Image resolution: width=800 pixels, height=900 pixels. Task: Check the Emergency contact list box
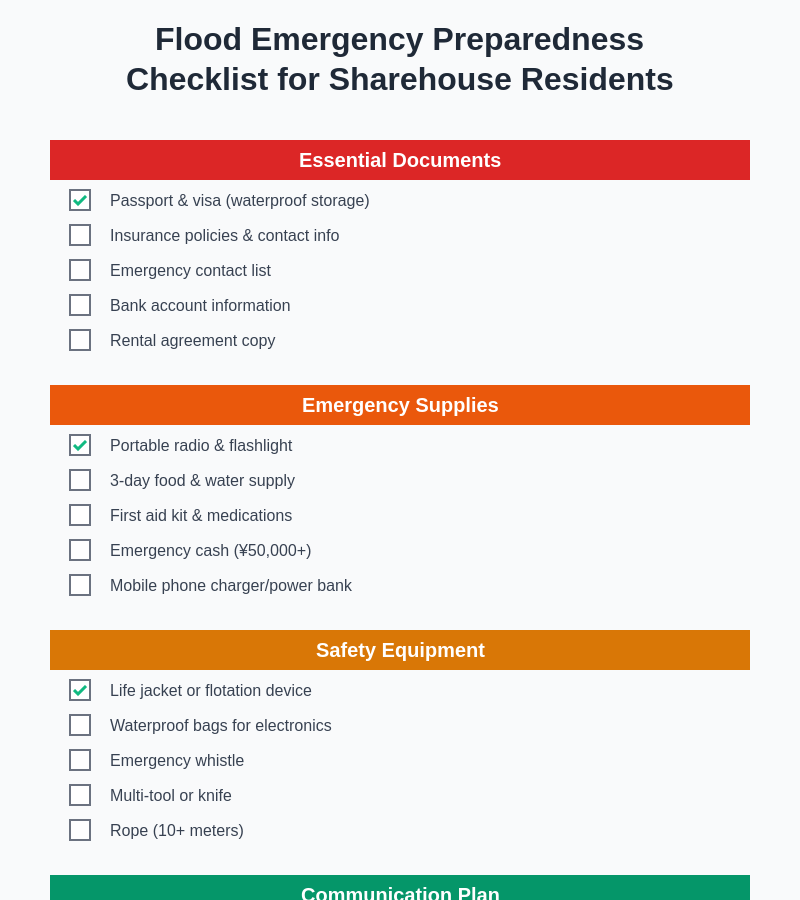pos(80,270)
